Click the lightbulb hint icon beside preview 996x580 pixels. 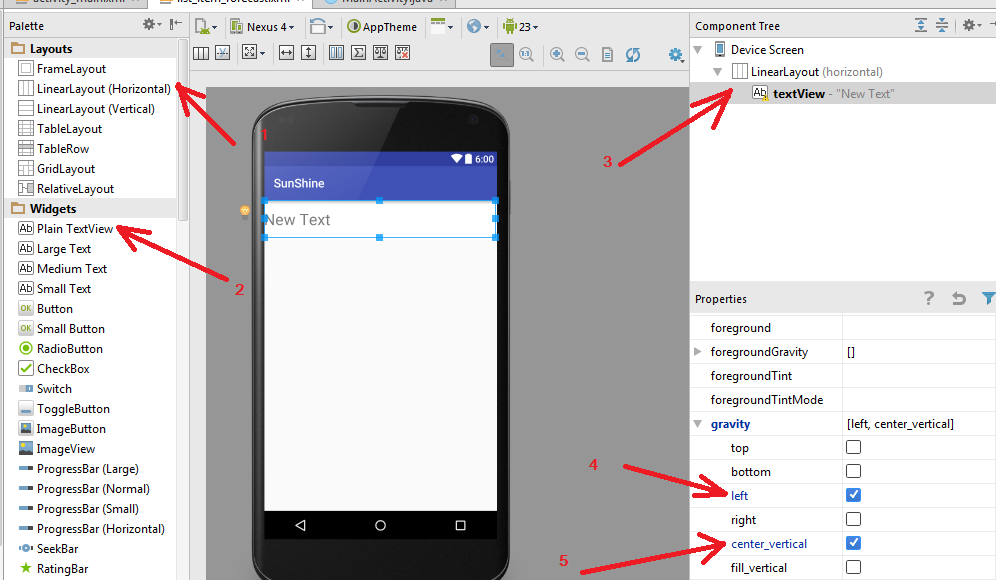(245, 212)
